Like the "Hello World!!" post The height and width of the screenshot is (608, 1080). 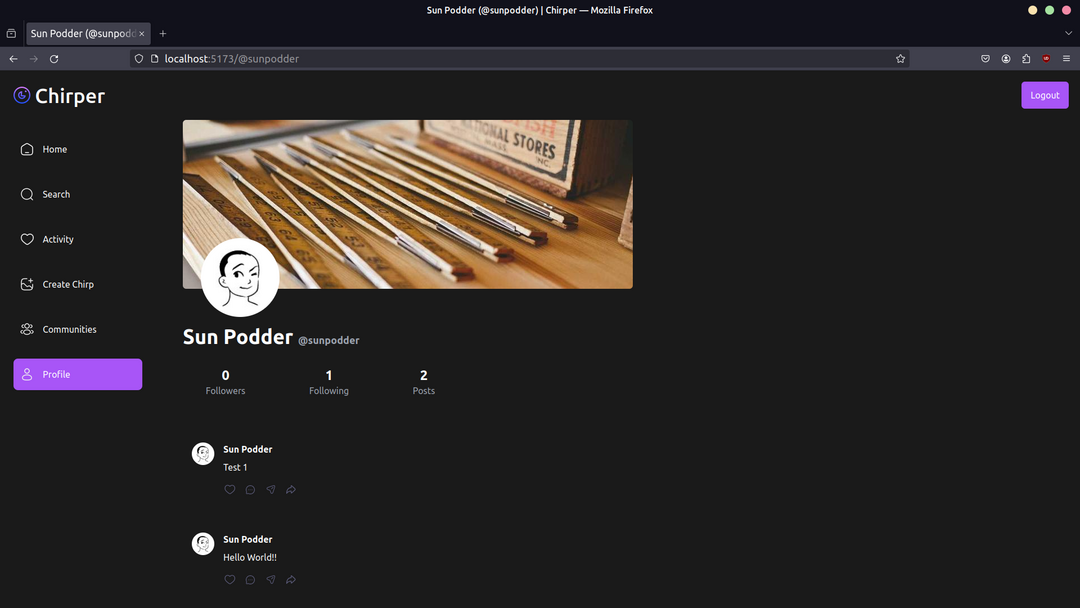[230, 580]
